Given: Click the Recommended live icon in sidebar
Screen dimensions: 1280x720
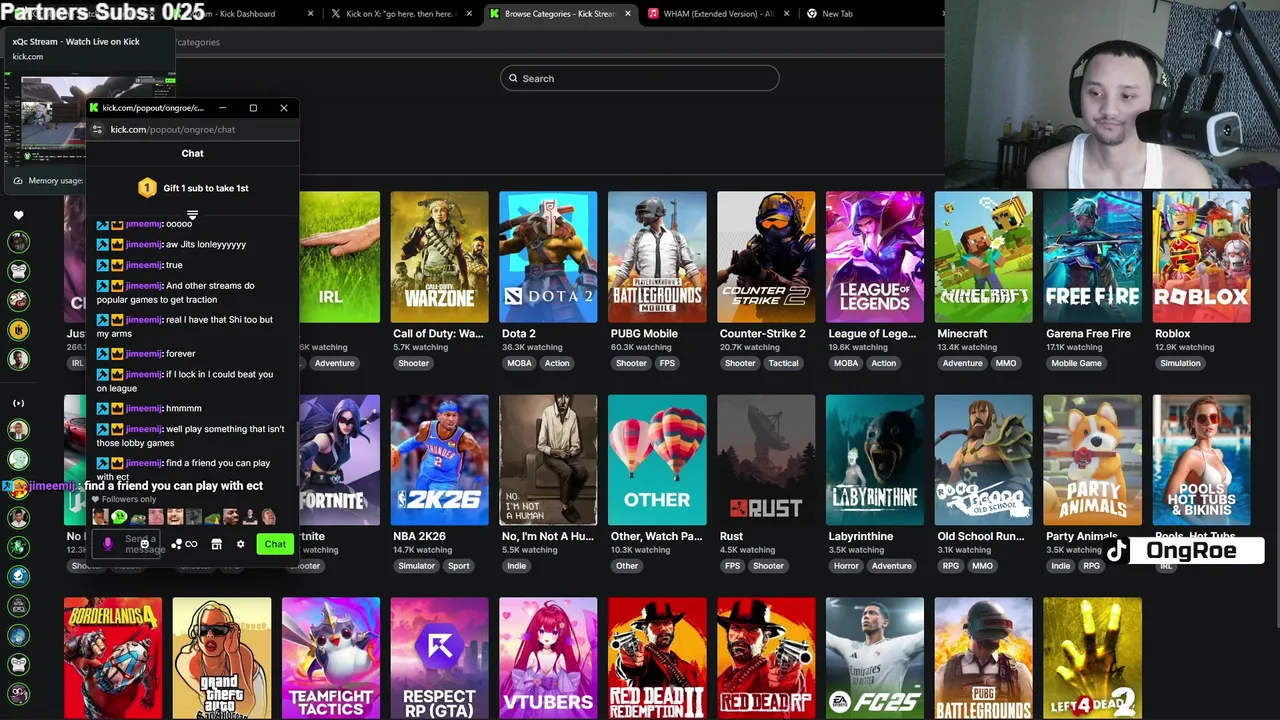Looking at the screenshot, I should 18,403.
